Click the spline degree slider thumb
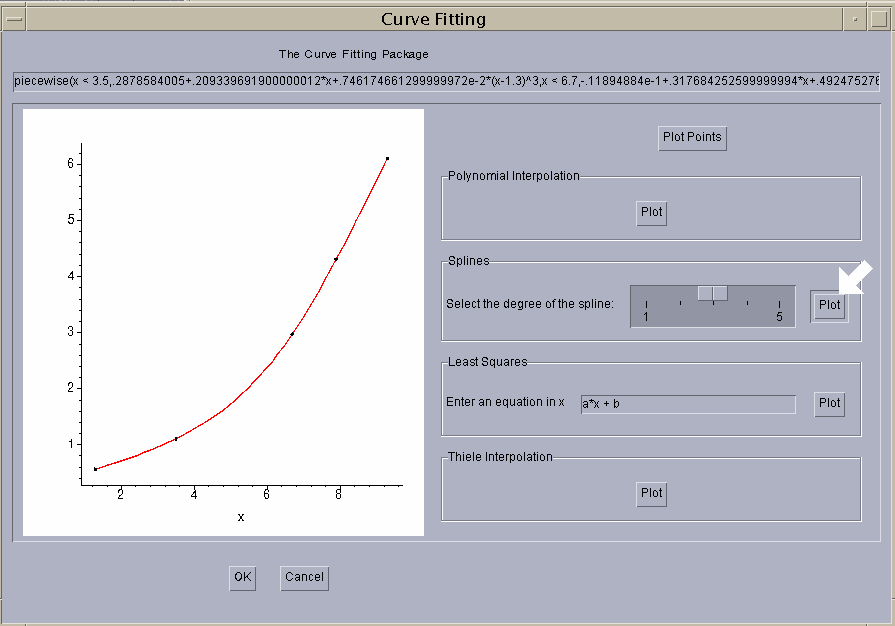This screenshot has width=895, height=626. [x=712, y=292]
